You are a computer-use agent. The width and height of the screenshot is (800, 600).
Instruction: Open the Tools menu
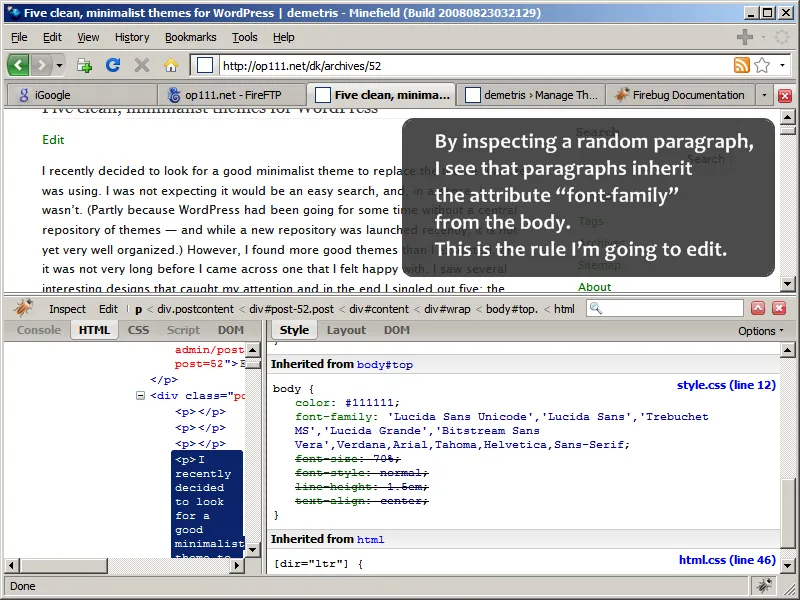[245, 37]
